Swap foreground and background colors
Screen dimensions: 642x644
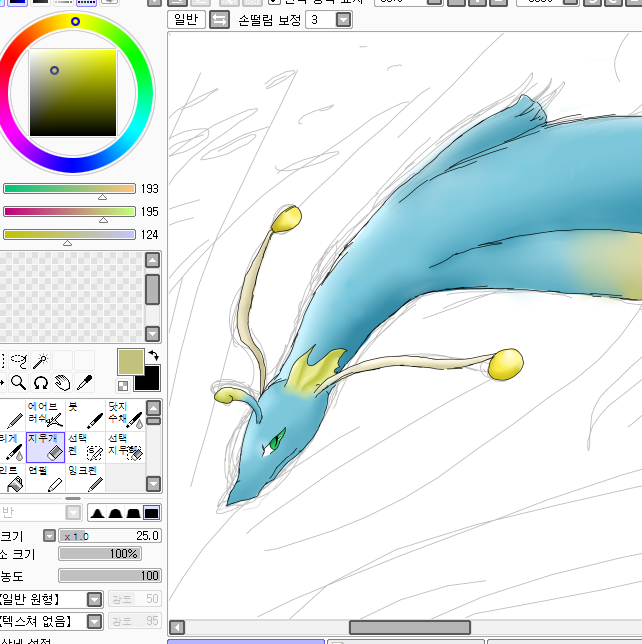pyautogui.click(x=153, y=355)
